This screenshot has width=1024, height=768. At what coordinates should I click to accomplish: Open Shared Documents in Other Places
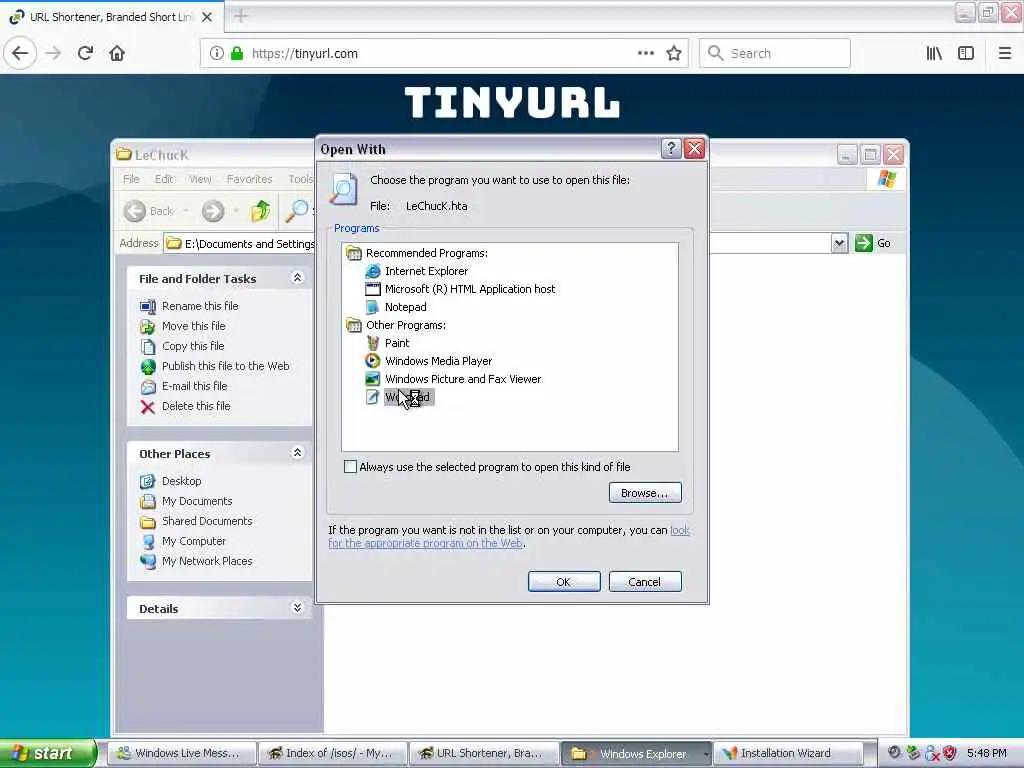coord(207,521)
